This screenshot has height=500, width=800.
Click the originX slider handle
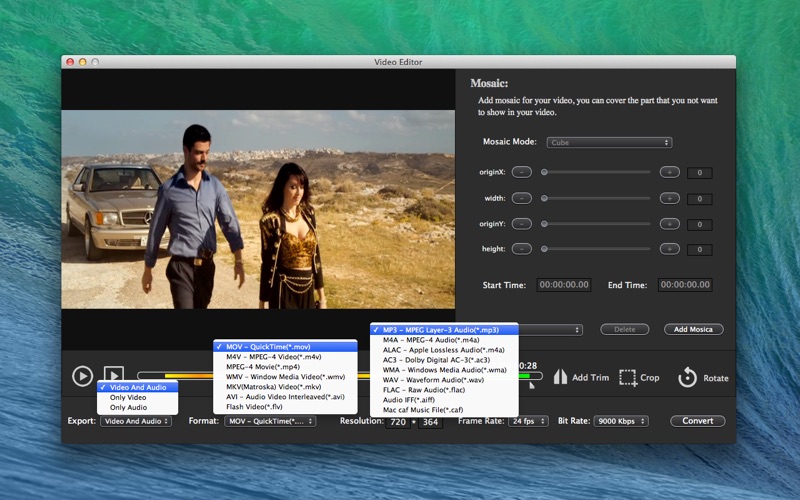544,172
